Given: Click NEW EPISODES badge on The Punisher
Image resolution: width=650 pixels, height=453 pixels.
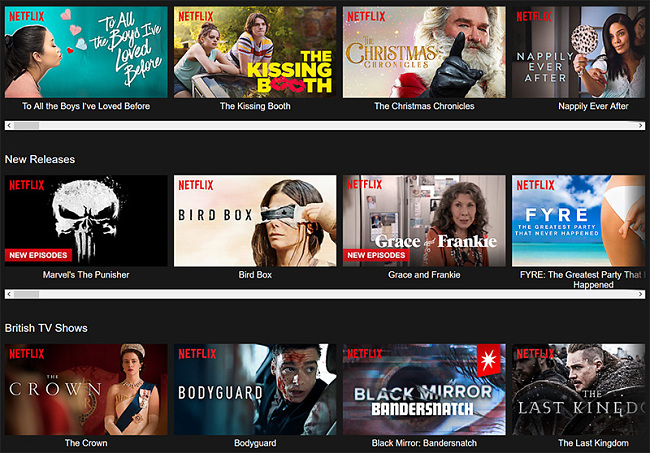Looking at the screenshot, I should pyautogui.click(x=38, y=255).
